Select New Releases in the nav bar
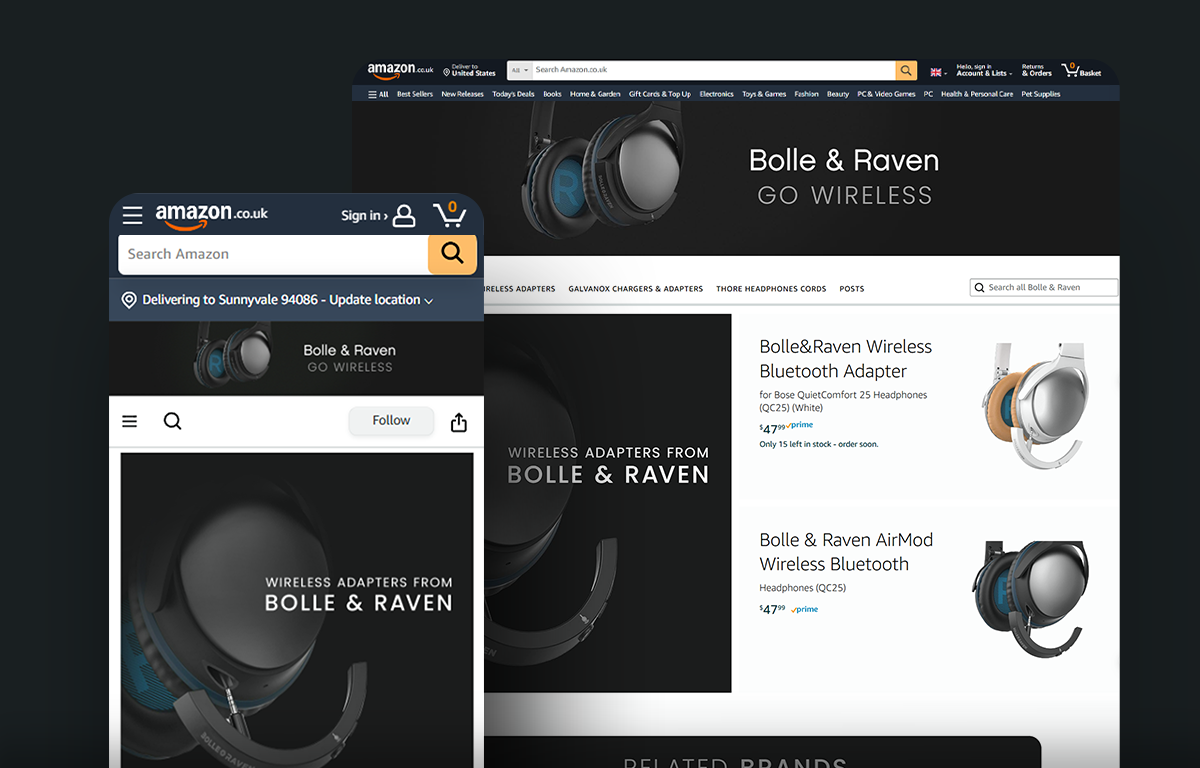The width and height of the screenshot is (1200, 768). pos(462,94)
